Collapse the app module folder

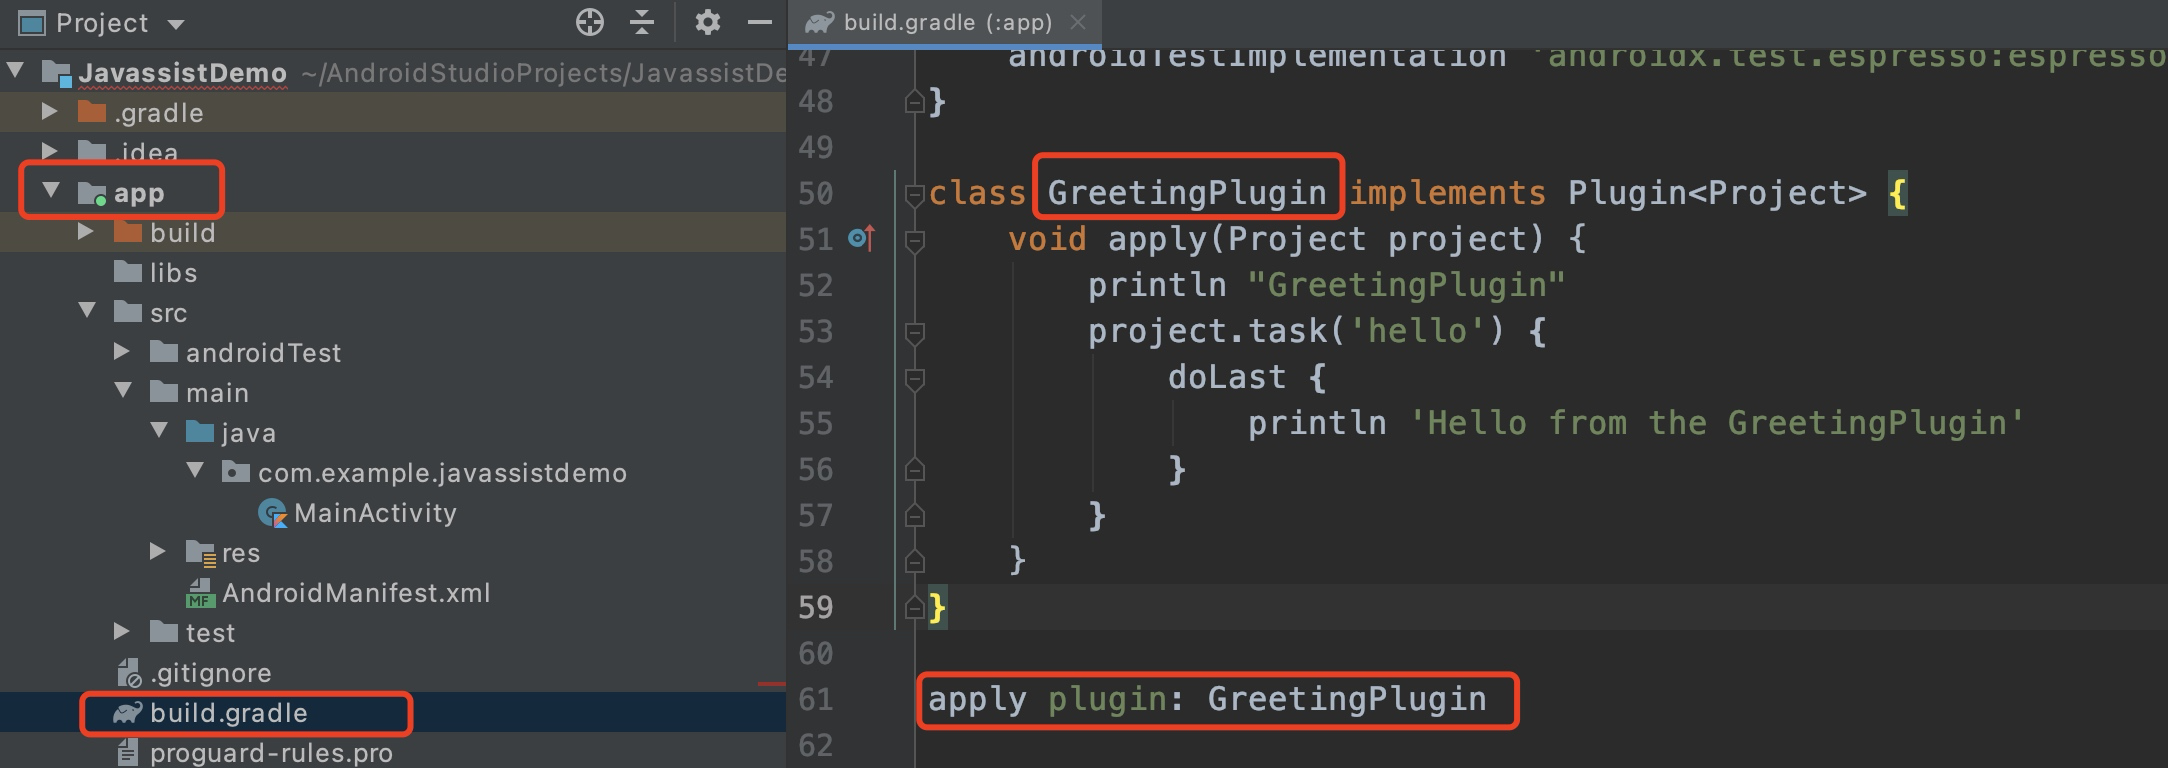(x=51, y=190)
